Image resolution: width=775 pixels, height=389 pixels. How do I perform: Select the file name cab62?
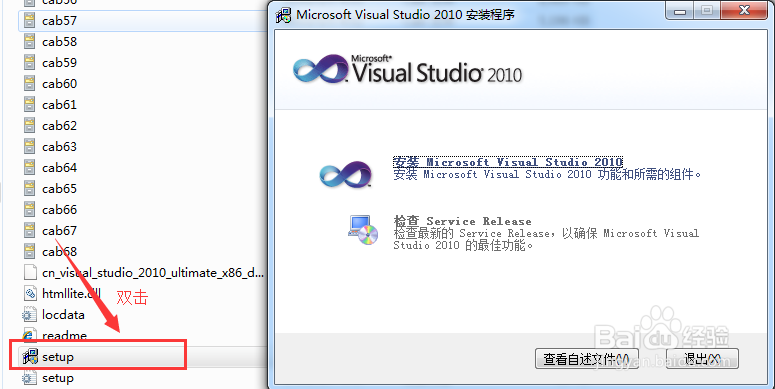60,126
